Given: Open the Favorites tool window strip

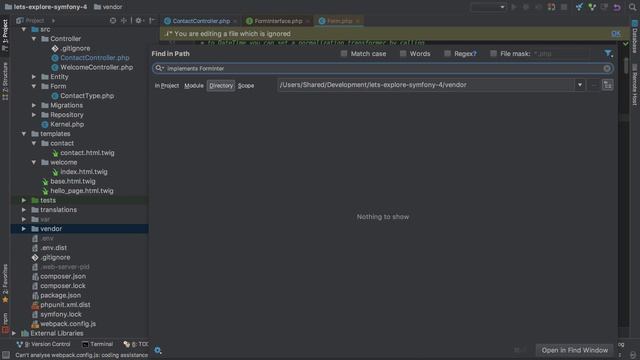Looking at the screenshot, I should click(5, 283).
